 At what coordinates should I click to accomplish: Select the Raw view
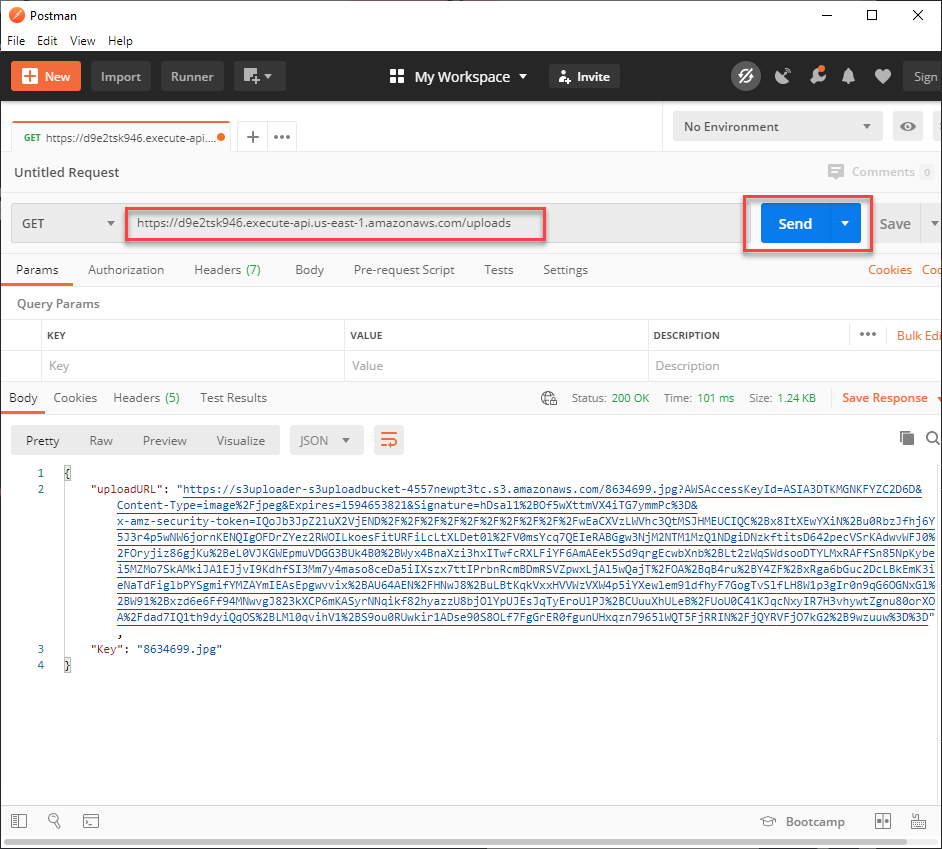pyautogui.click(x=101, y=440)
